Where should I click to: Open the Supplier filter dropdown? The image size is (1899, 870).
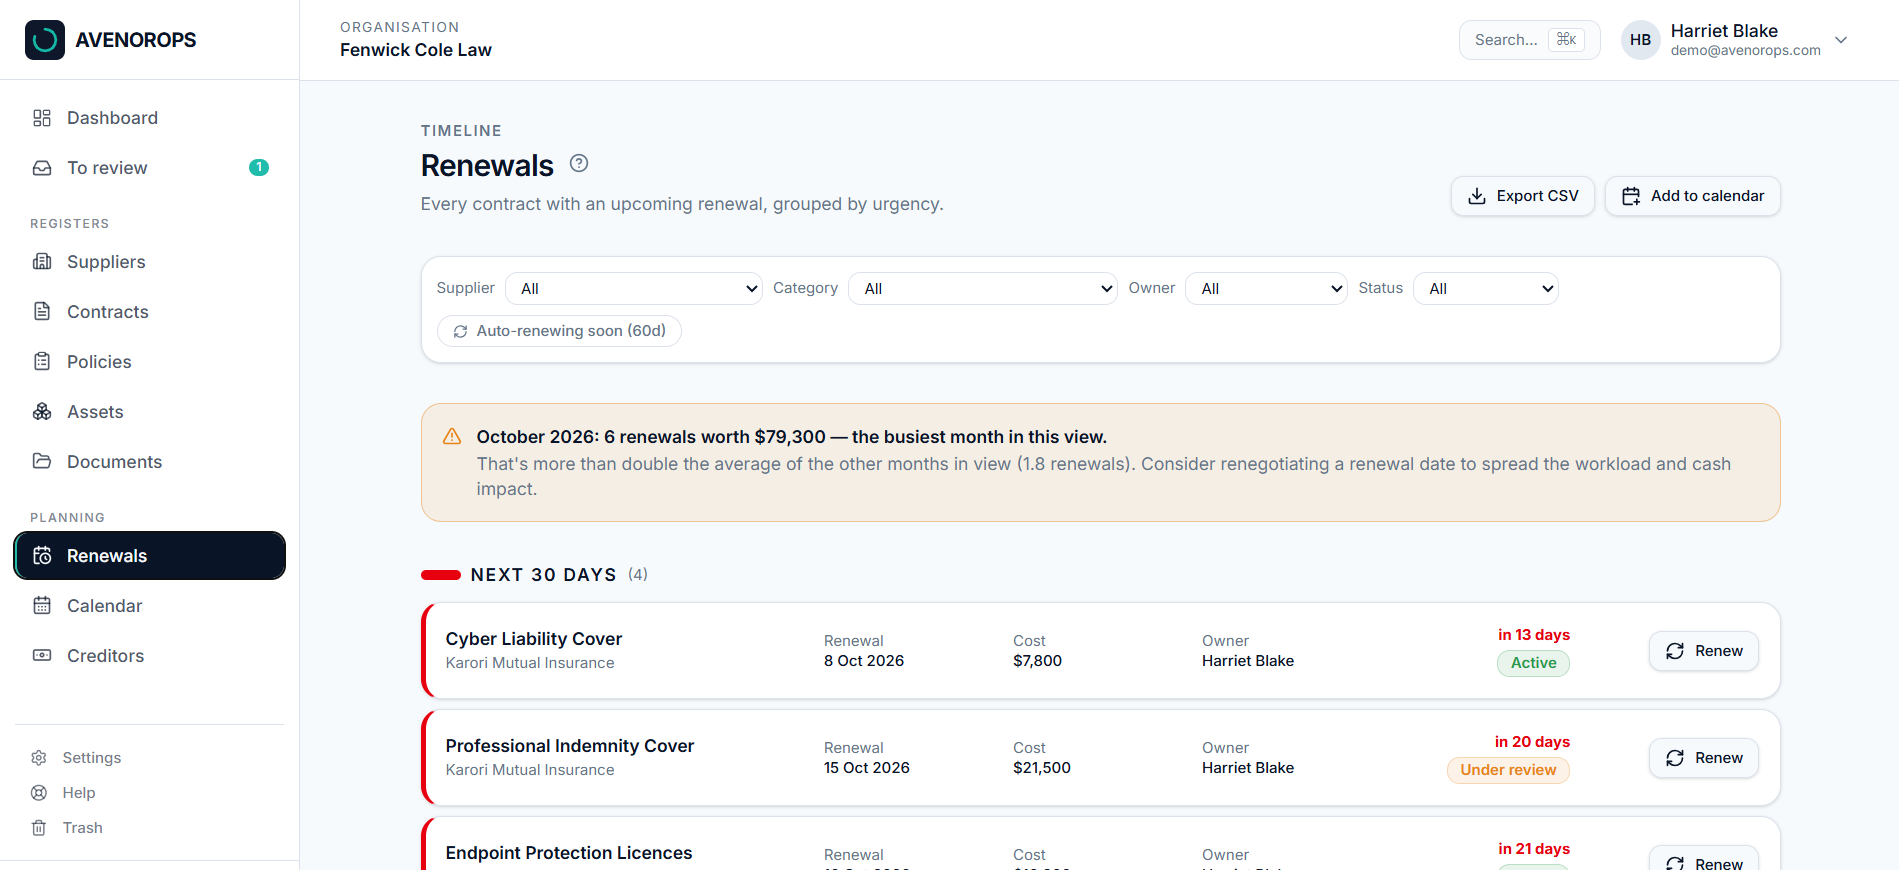tap(634, 289)
